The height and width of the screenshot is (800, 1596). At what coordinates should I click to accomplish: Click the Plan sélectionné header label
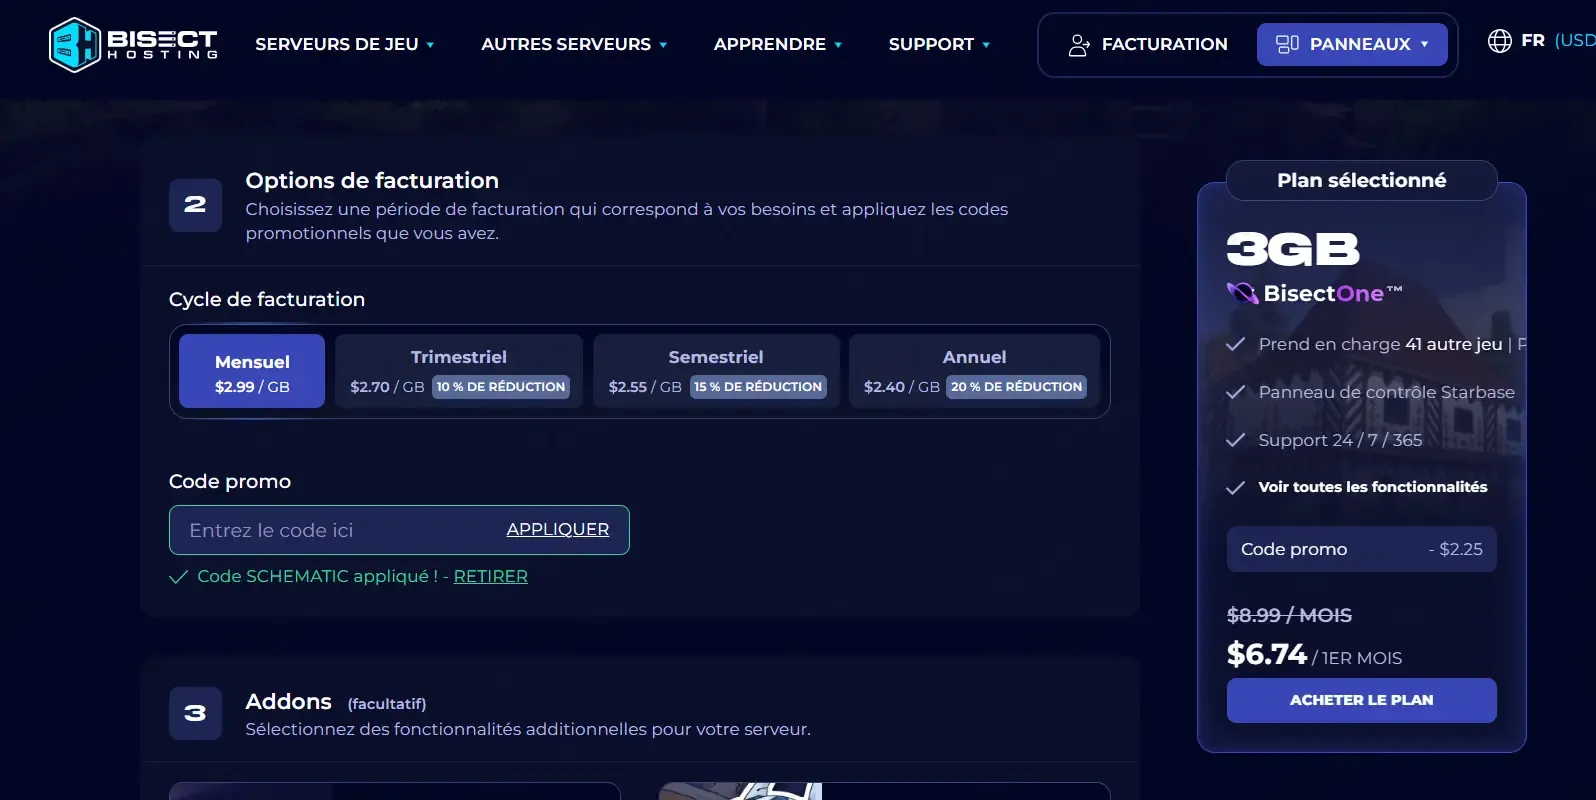tap(1362, 180)
